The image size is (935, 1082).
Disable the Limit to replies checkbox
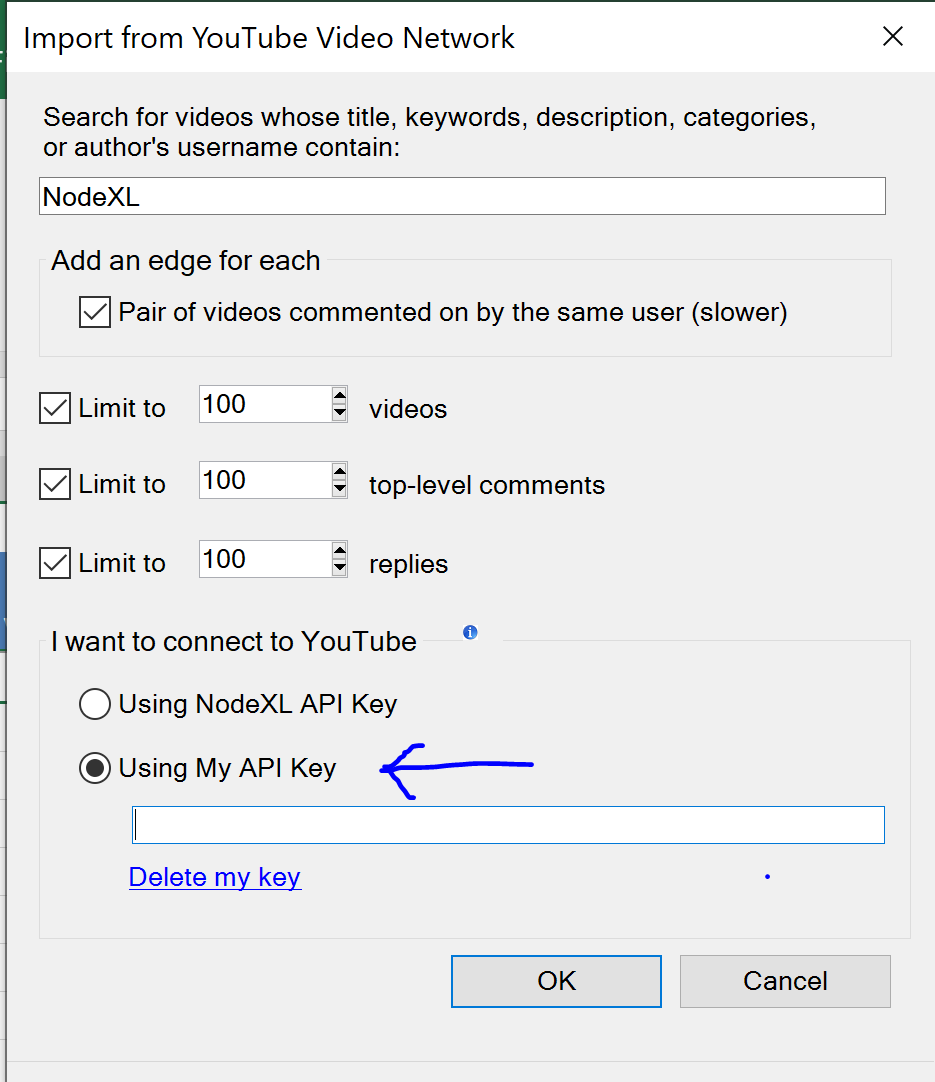point(55,563)
